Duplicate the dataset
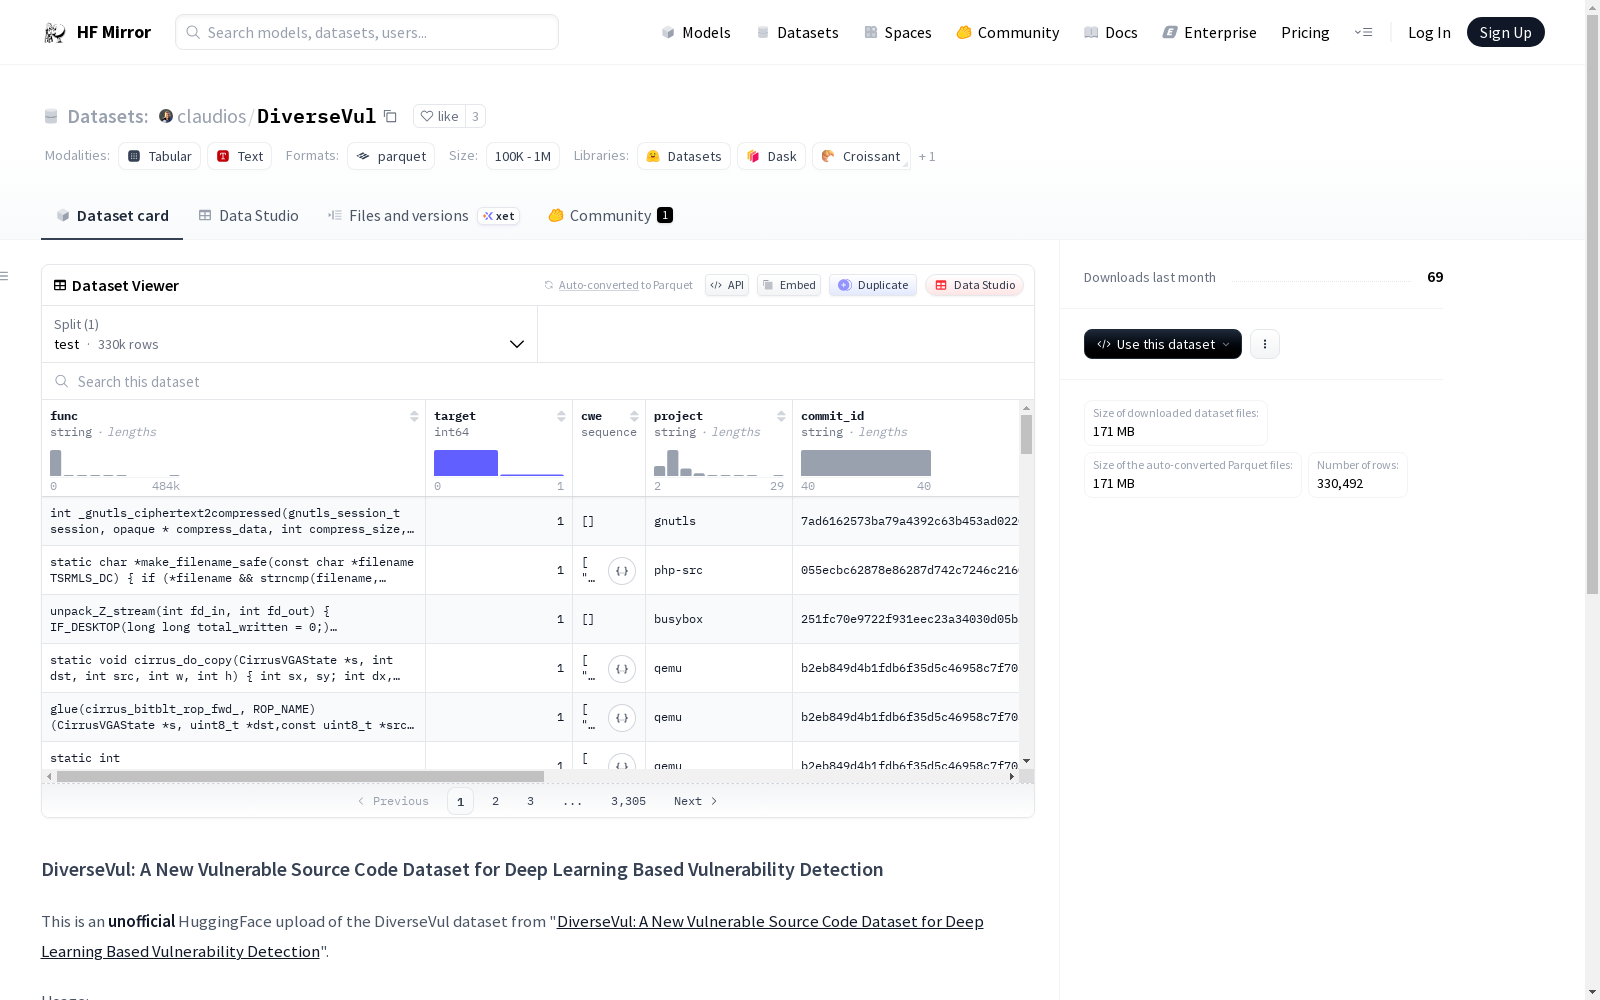Image resolution: width=1600 pixels, height=1000 pixels. click(873, 285)
